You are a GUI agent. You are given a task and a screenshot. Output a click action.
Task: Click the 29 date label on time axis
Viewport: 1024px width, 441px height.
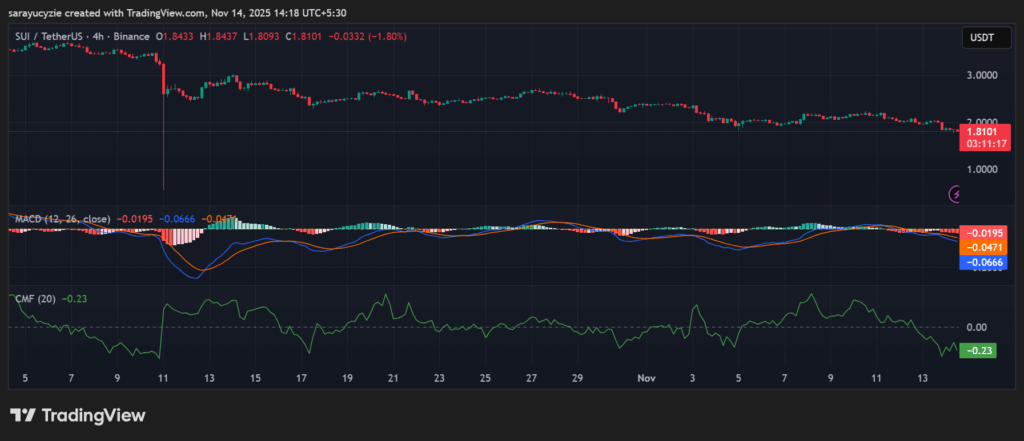pos(577,380)
